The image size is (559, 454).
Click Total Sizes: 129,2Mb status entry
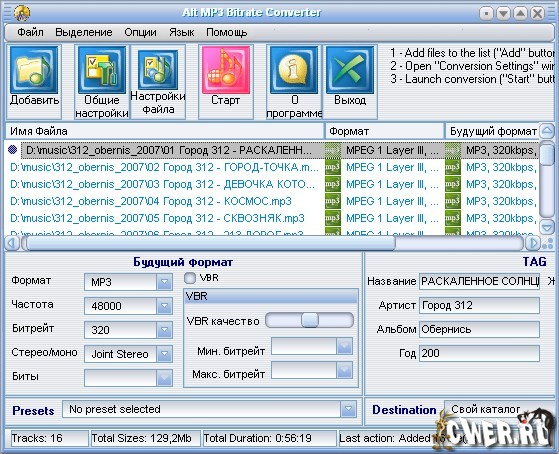point(145,438)
